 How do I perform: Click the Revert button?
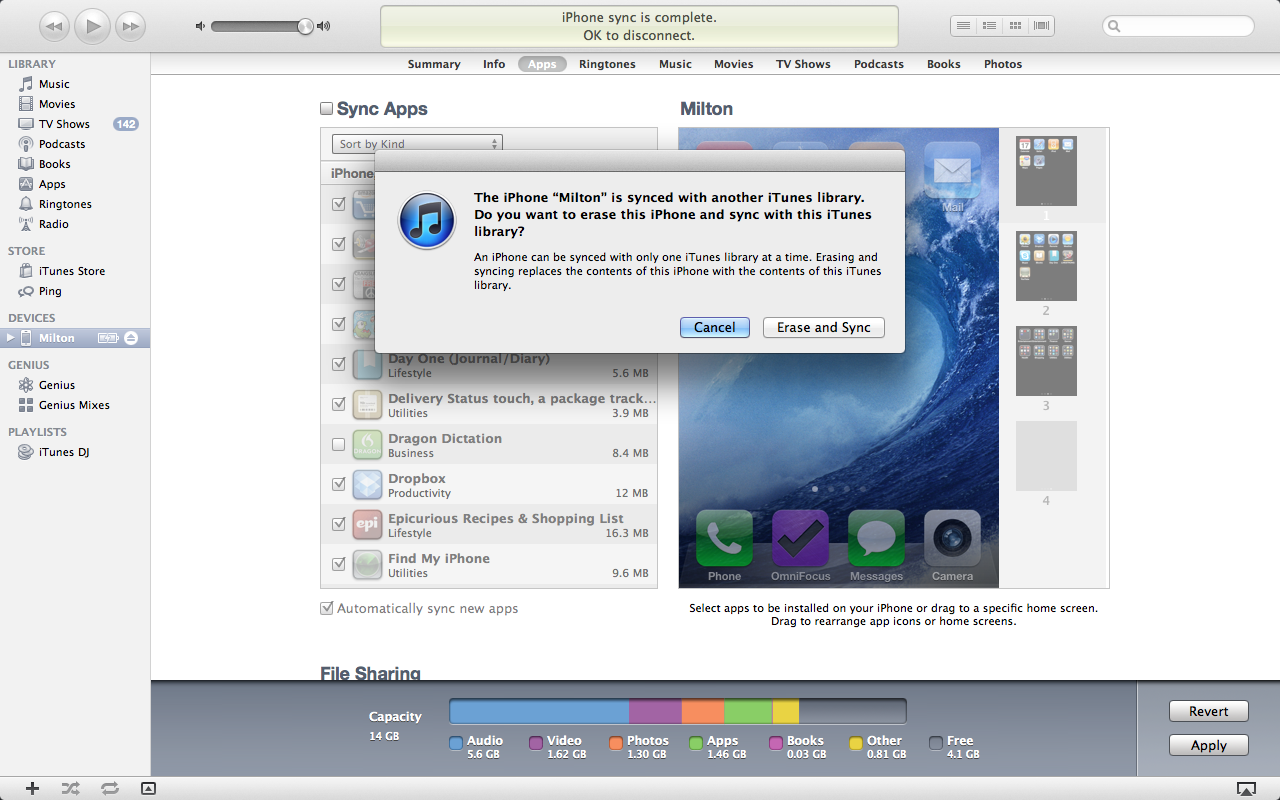[1209, 711]
